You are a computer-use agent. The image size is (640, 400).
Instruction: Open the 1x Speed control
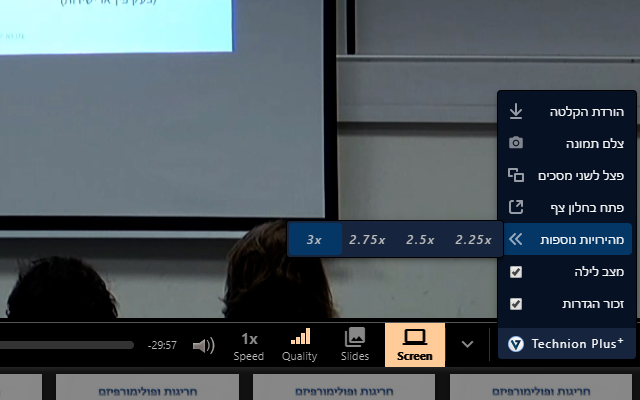click(x=249, y=345)
